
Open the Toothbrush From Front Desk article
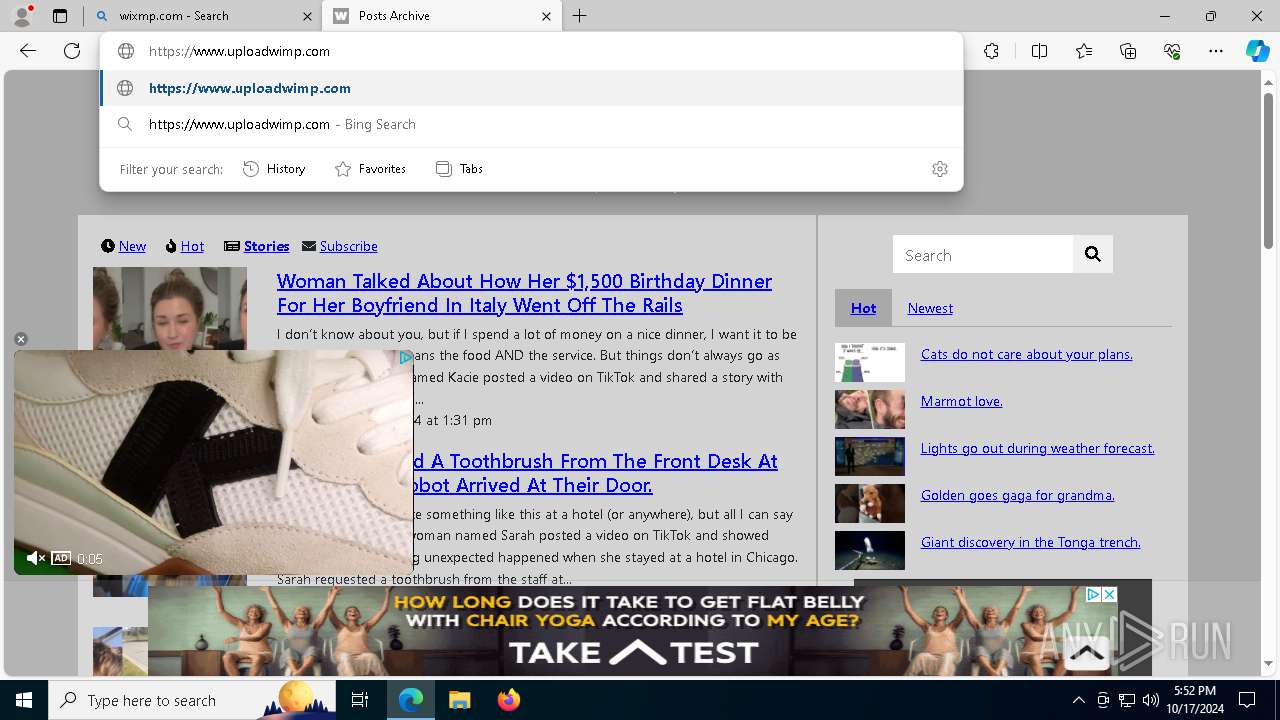pyautogui.click(x=595, y=473)
